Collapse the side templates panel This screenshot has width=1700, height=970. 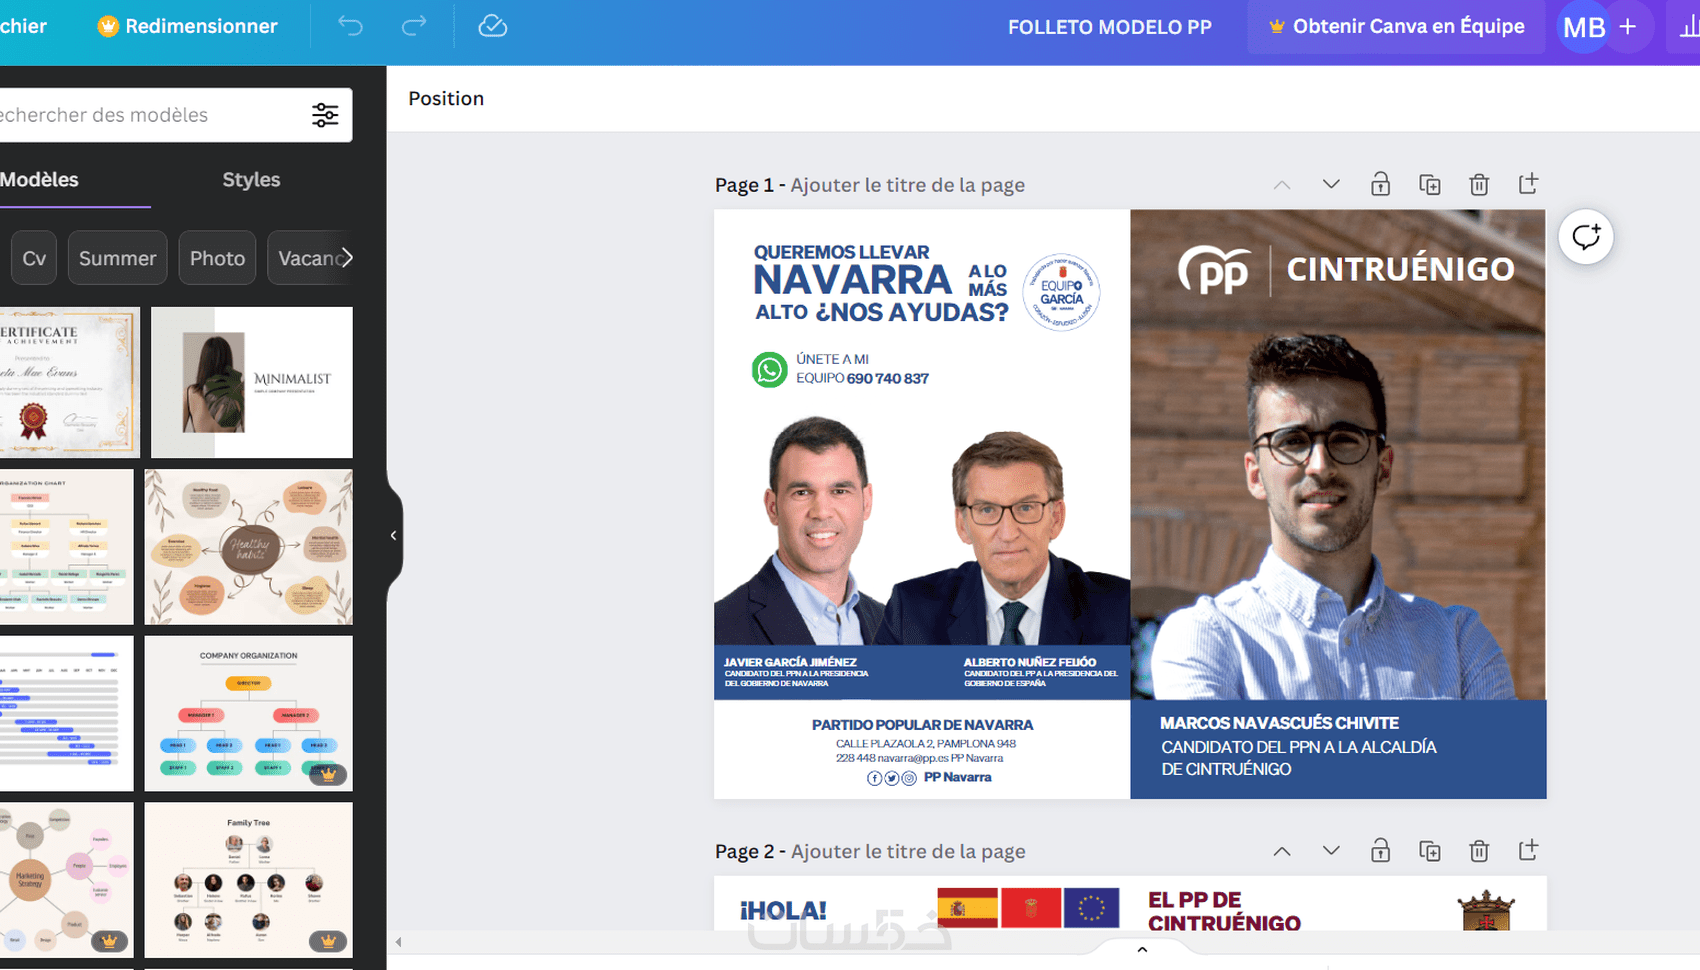(x=394, y=536)
